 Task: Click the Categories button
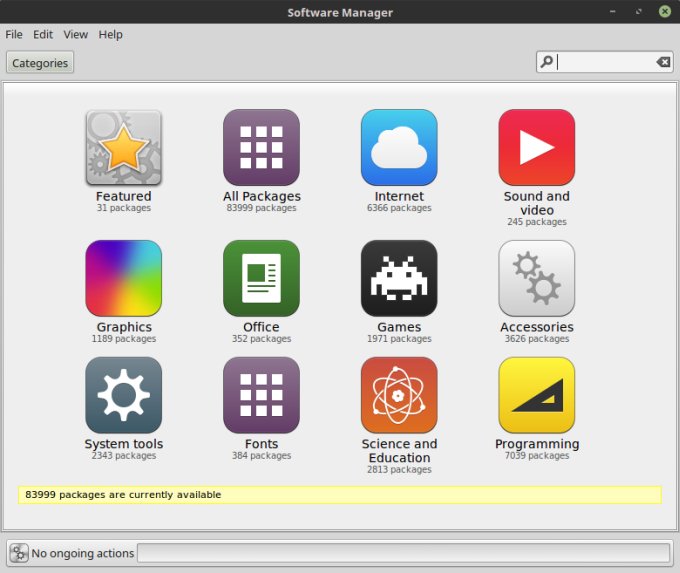click(40, 62)
